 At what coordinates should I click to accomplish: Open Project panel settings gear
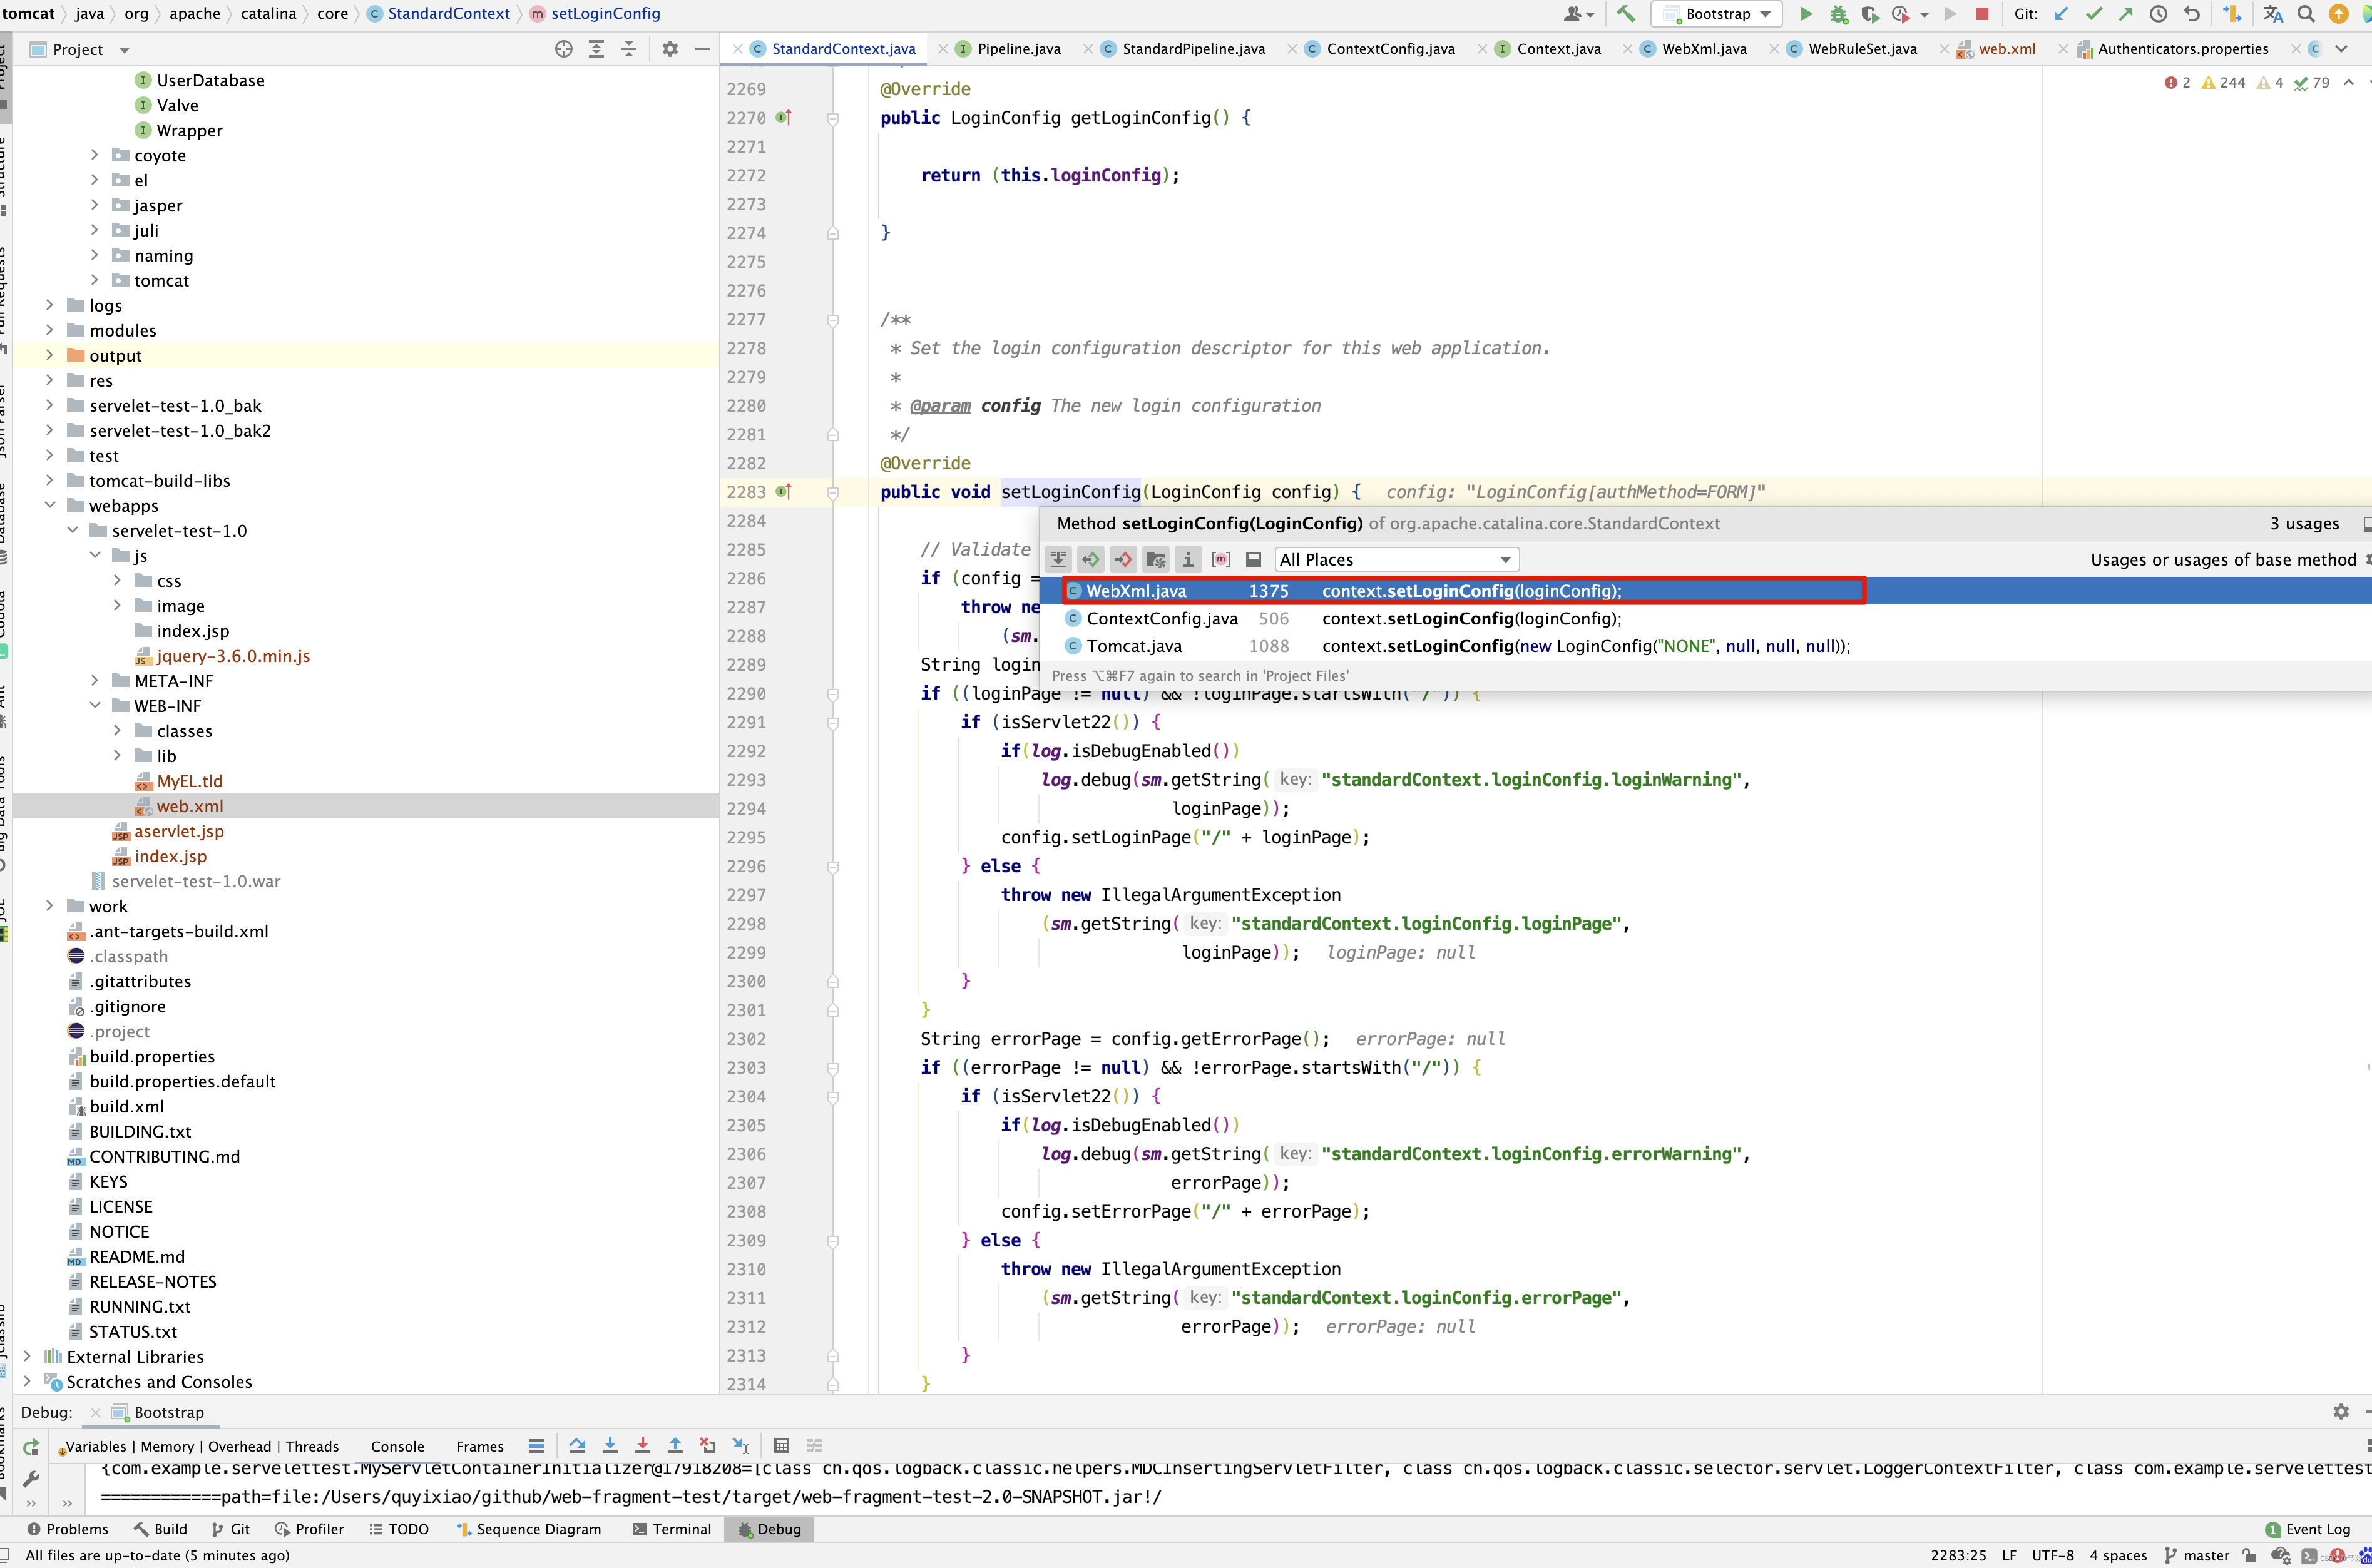tap(670, 49)
